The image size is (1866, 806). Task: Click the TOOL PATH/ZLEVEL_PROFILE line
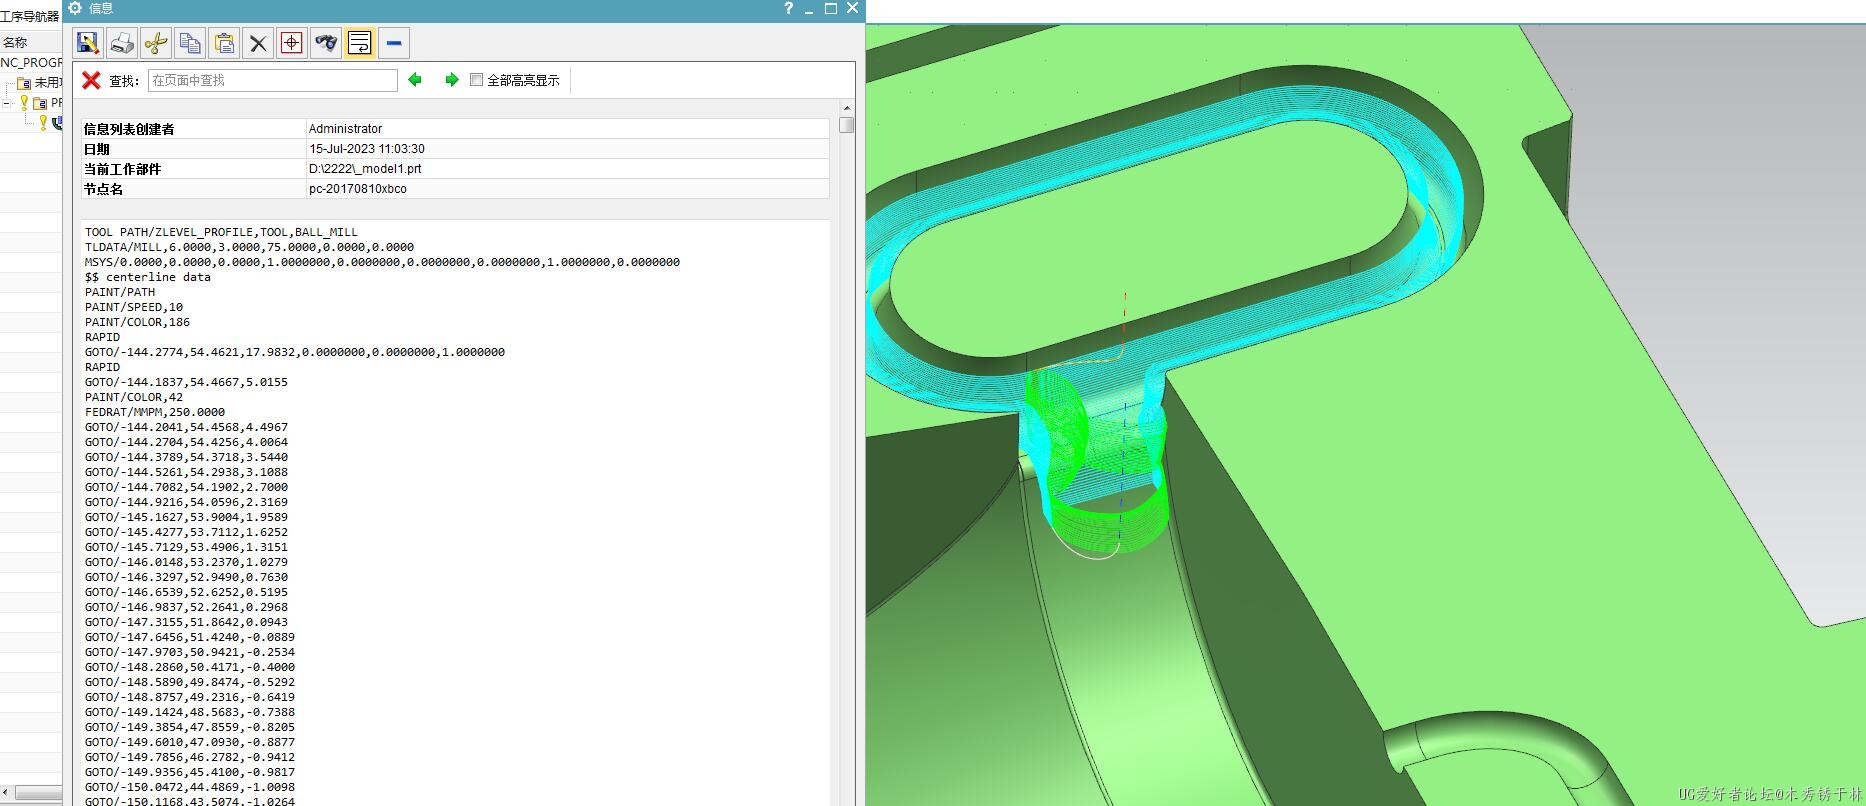point(221,232)
